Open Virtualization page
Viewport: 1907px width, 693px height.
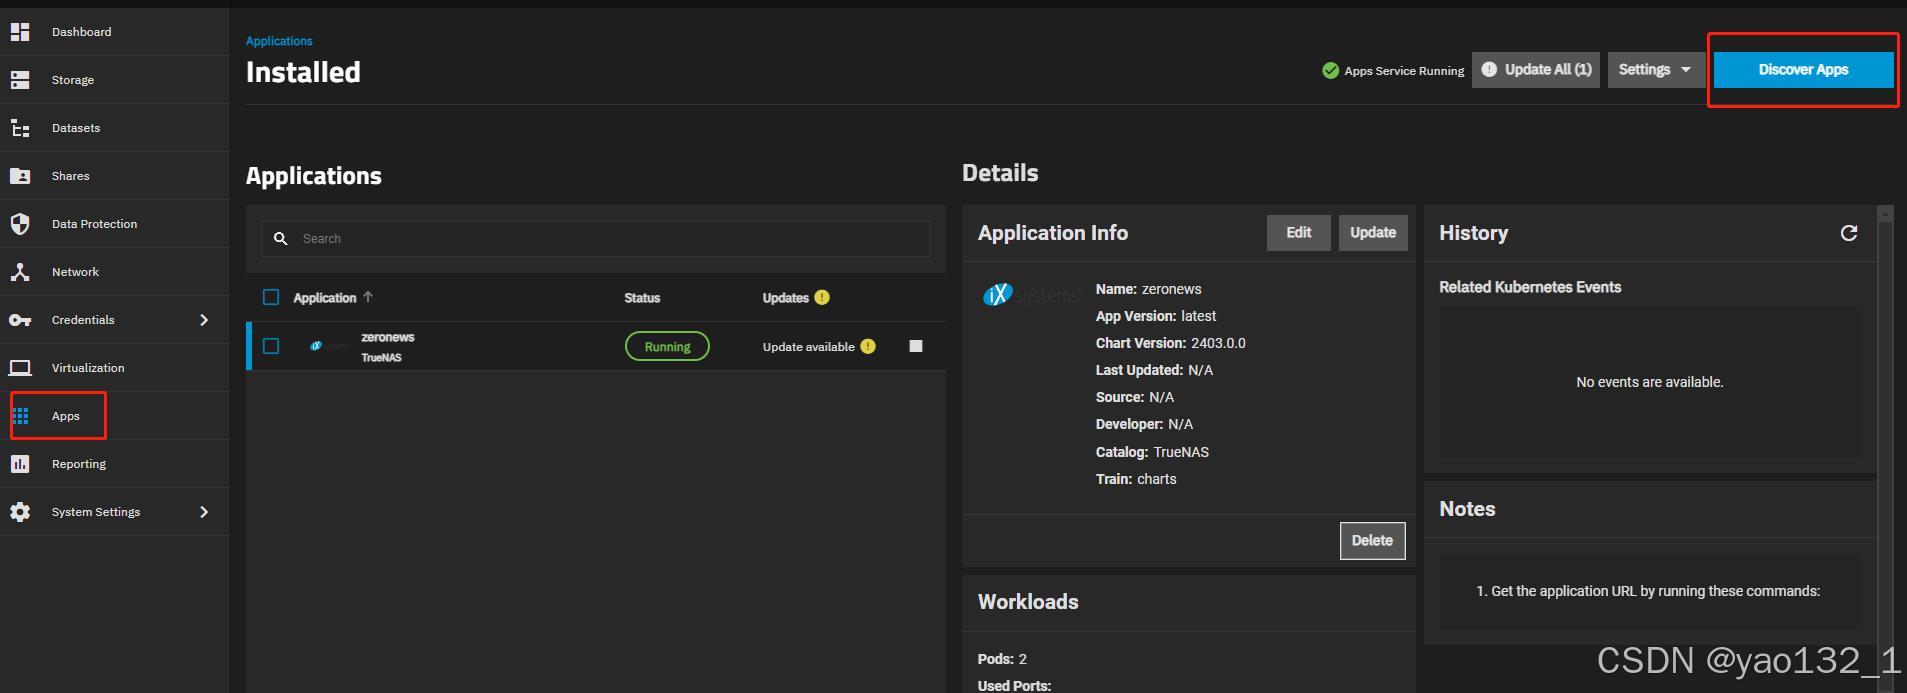click(x=88, y=368)
